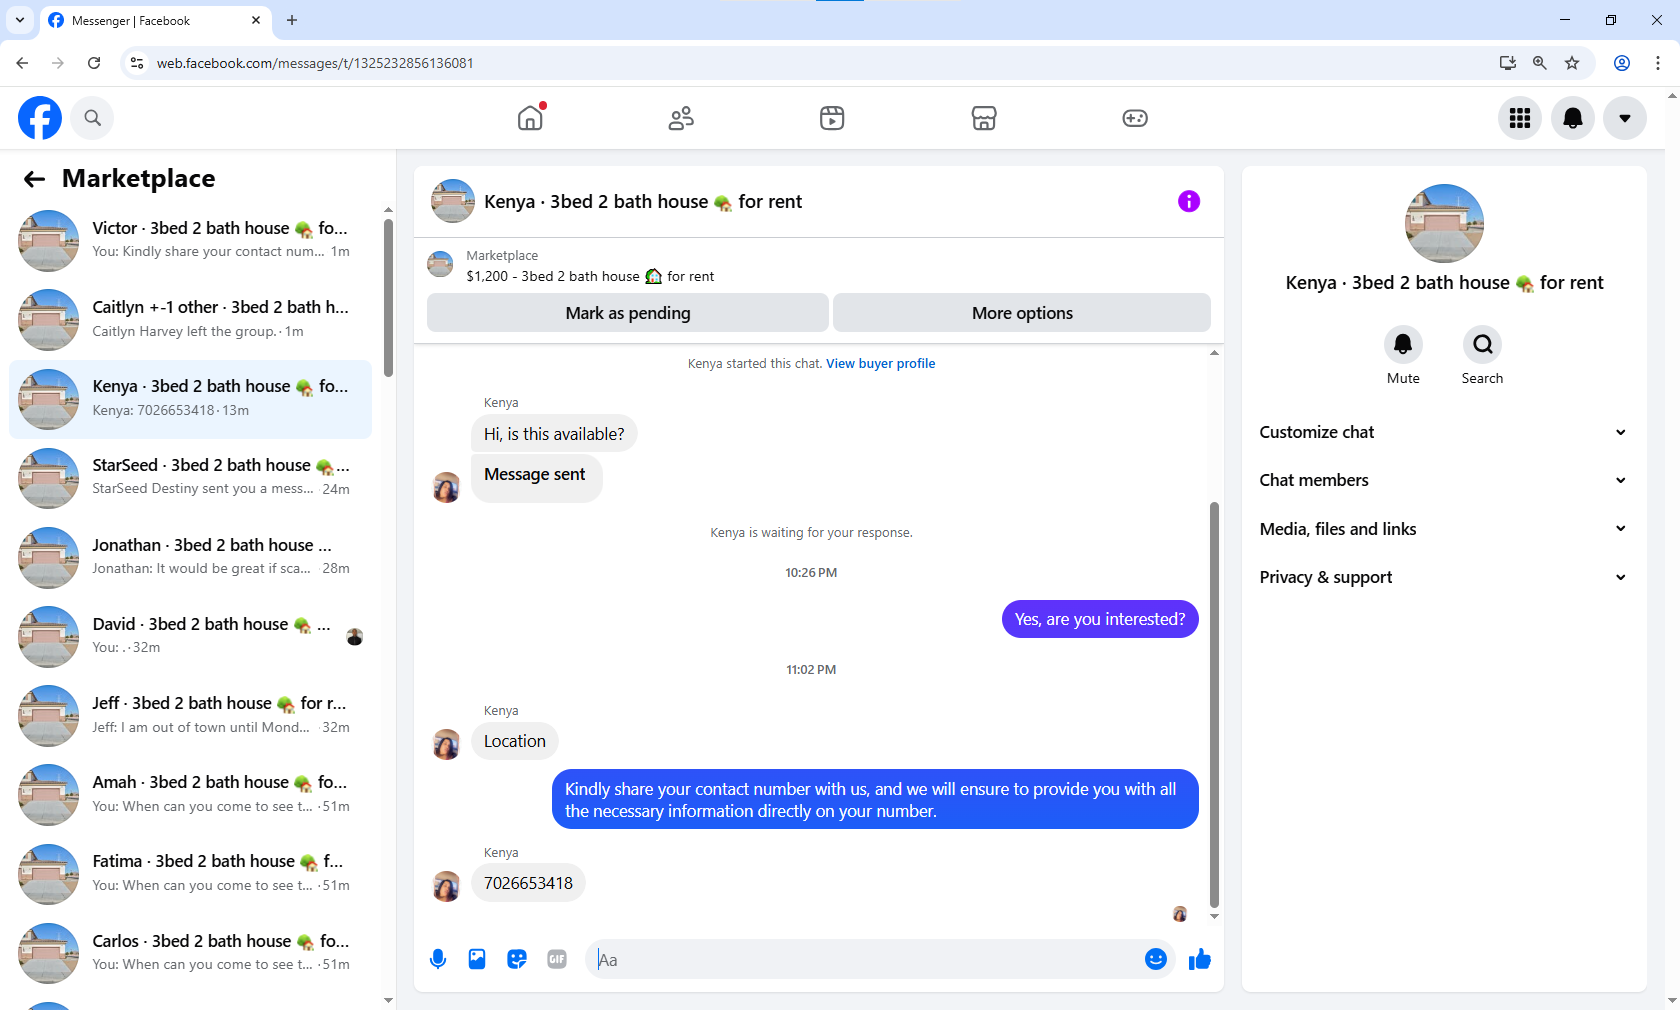Image resolution: width=1680 pixels, height=1010 pixels.
Task: Attach a photo using the image icon
Action: (x=477, y=960)
